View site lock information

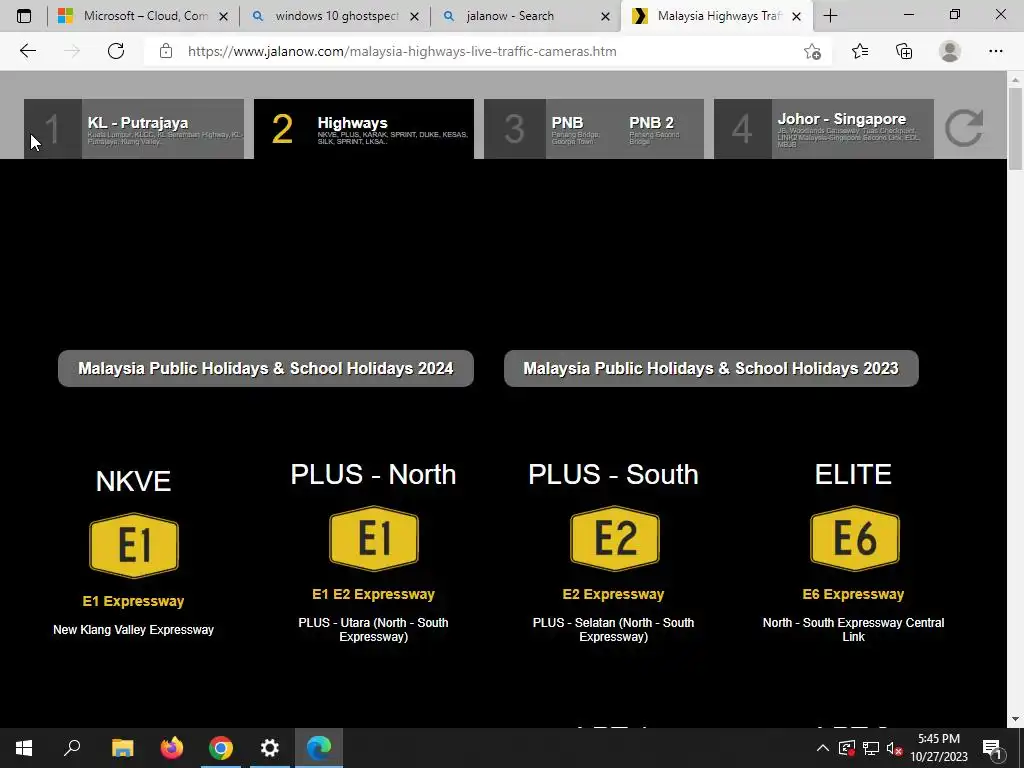pos(166,51)
